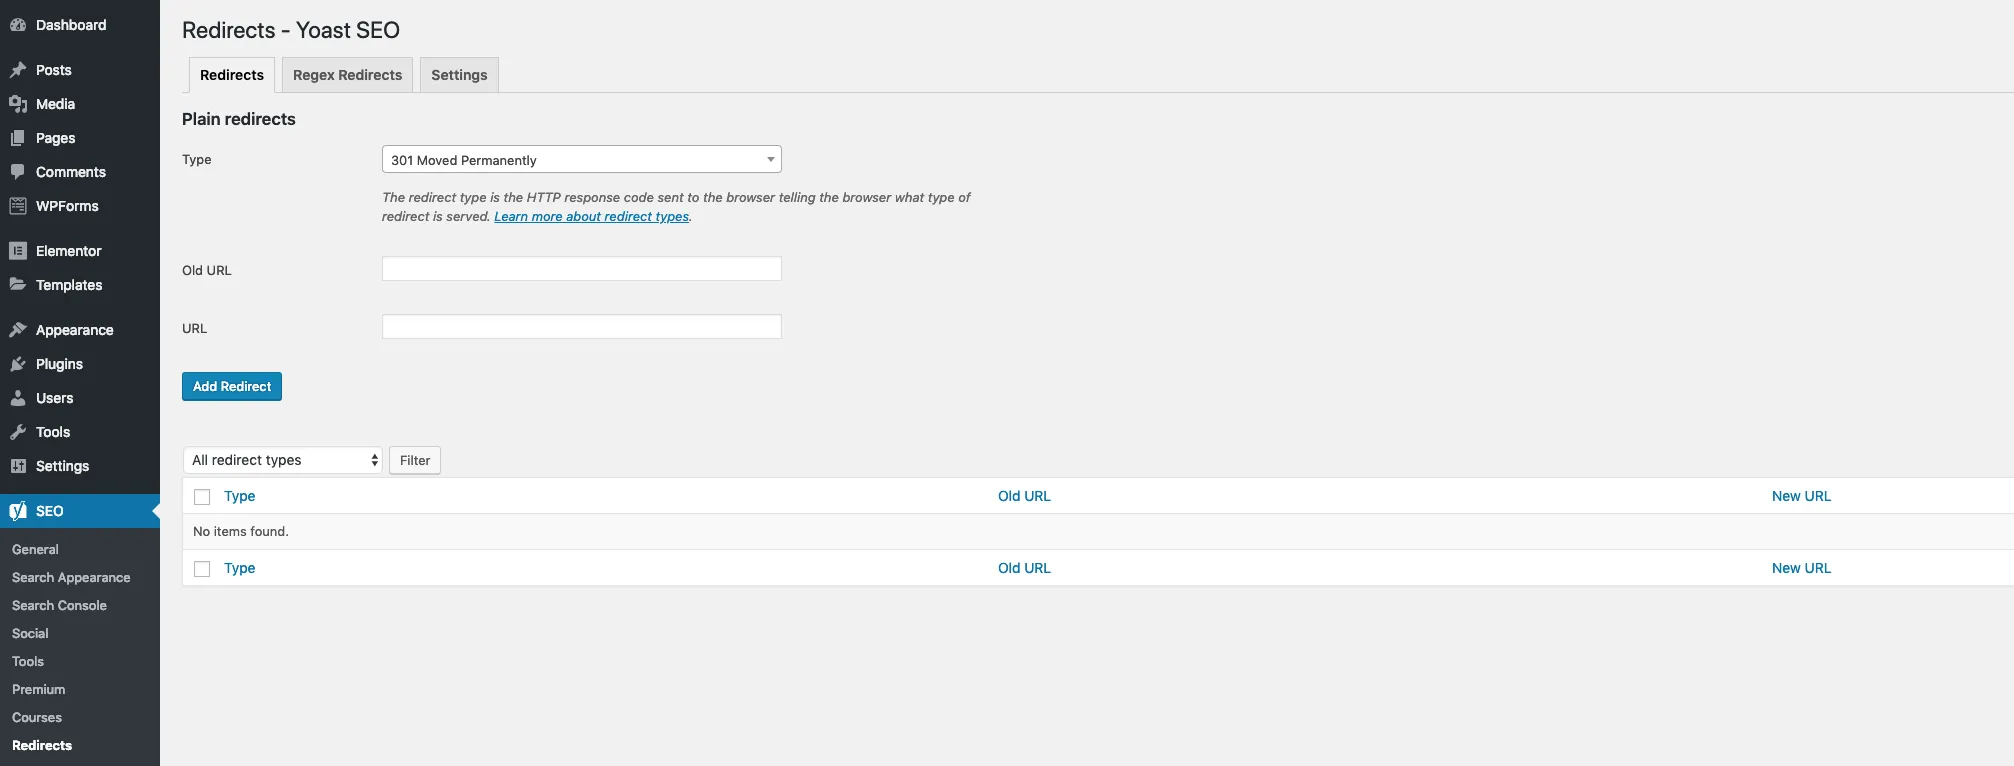Click the Media library icon
Image resolution: width=2014 pixels, height=766 pixels.
coord(18,104)
